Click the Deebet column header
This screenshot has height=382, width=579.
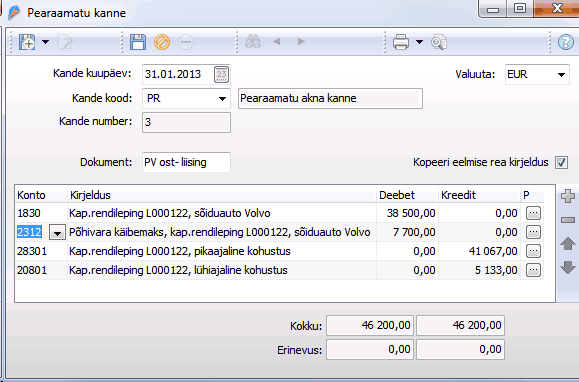[407, 195]
